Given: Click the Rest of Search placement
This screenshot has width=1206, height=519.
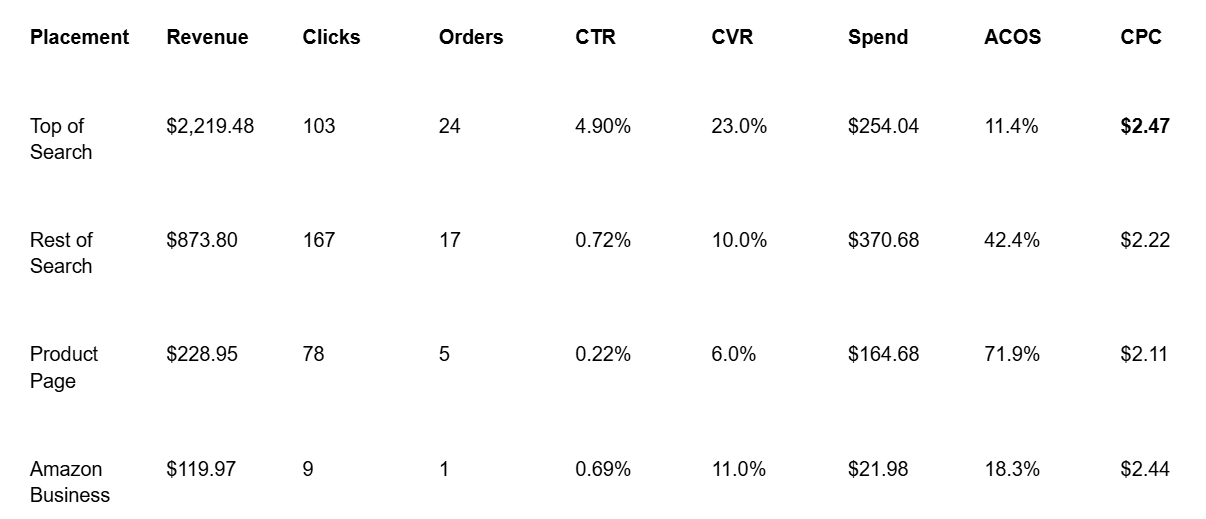Looking at the screenshot, I should point(61,253).
